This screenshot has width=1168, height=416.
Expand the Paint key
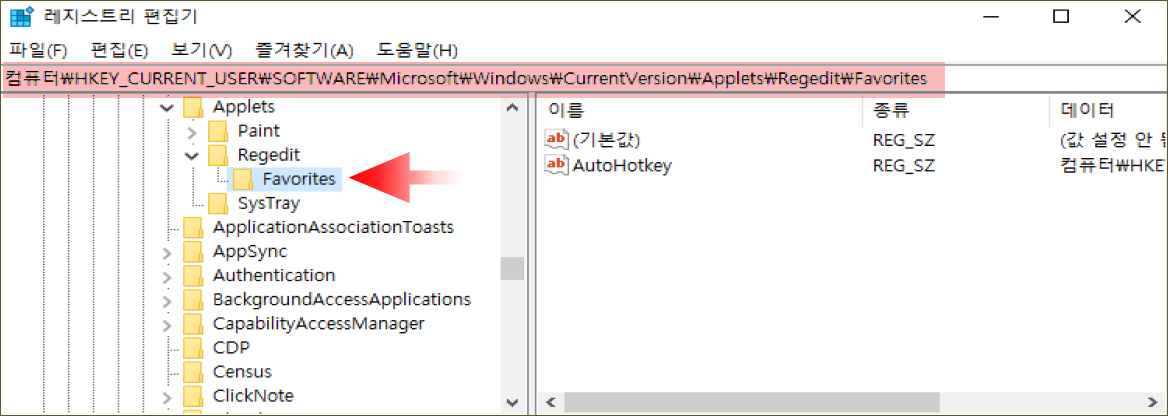click(192, 132)
